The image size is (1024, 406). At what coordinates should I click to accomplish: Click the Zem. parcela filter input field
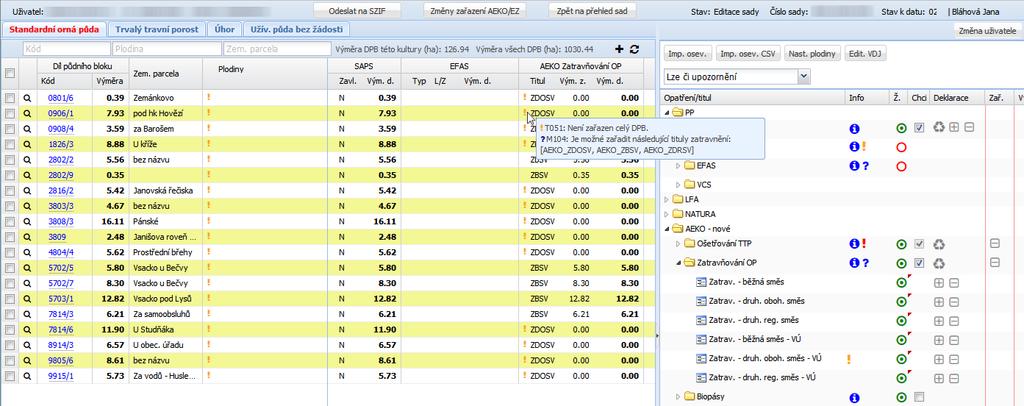(277, 49)
